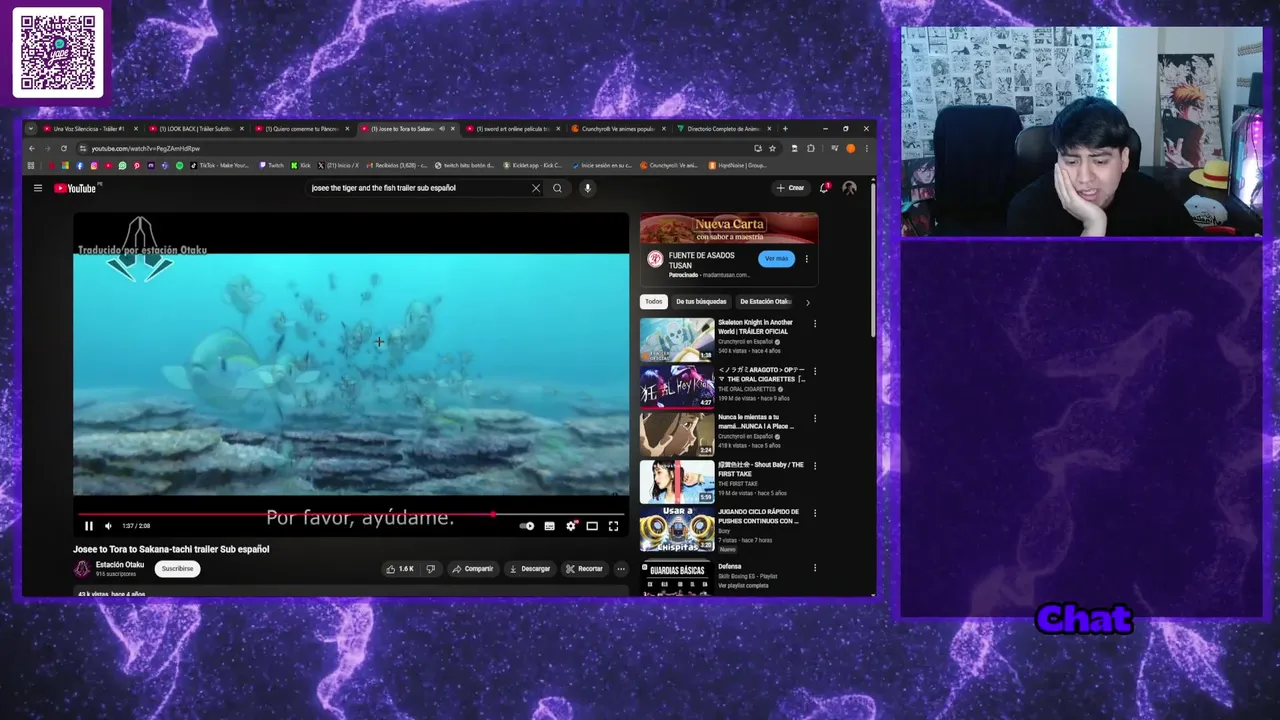Mute the video with the speaker icon

(x=108, y=526)
